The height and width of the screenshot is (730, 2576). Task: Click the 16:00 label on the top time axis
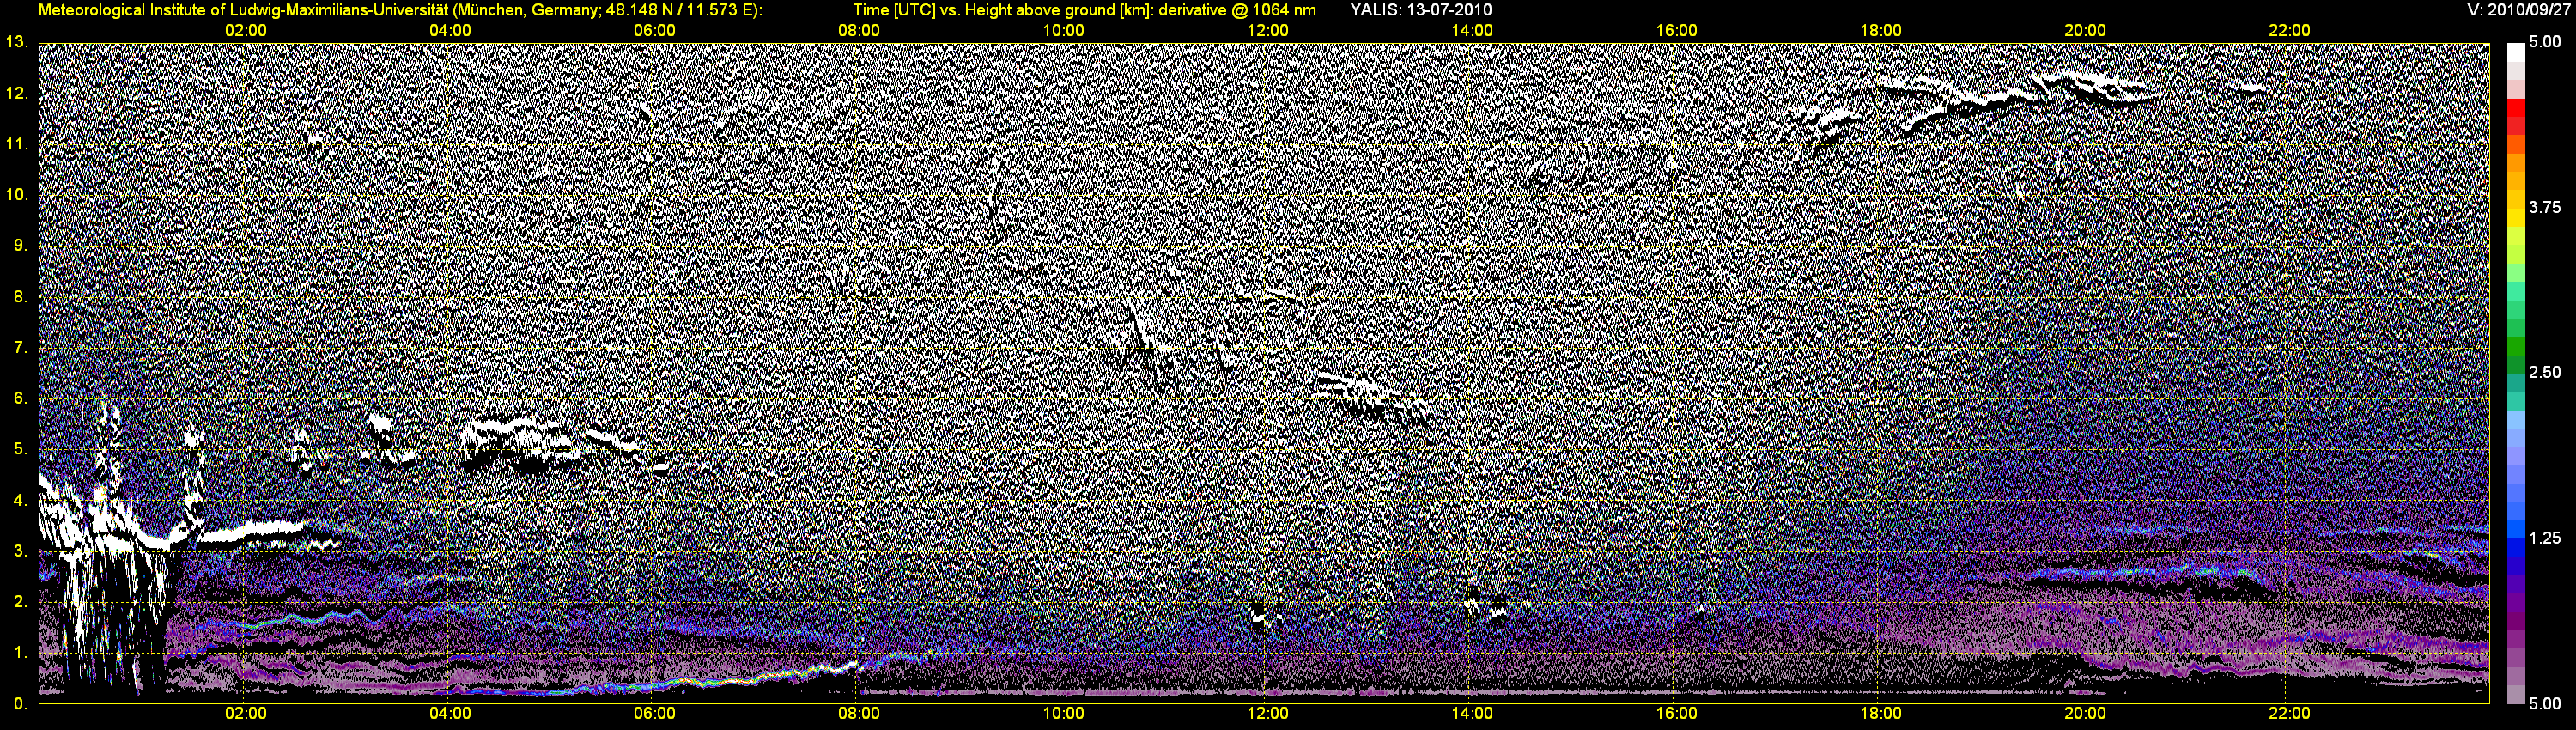coord(1676,31)
